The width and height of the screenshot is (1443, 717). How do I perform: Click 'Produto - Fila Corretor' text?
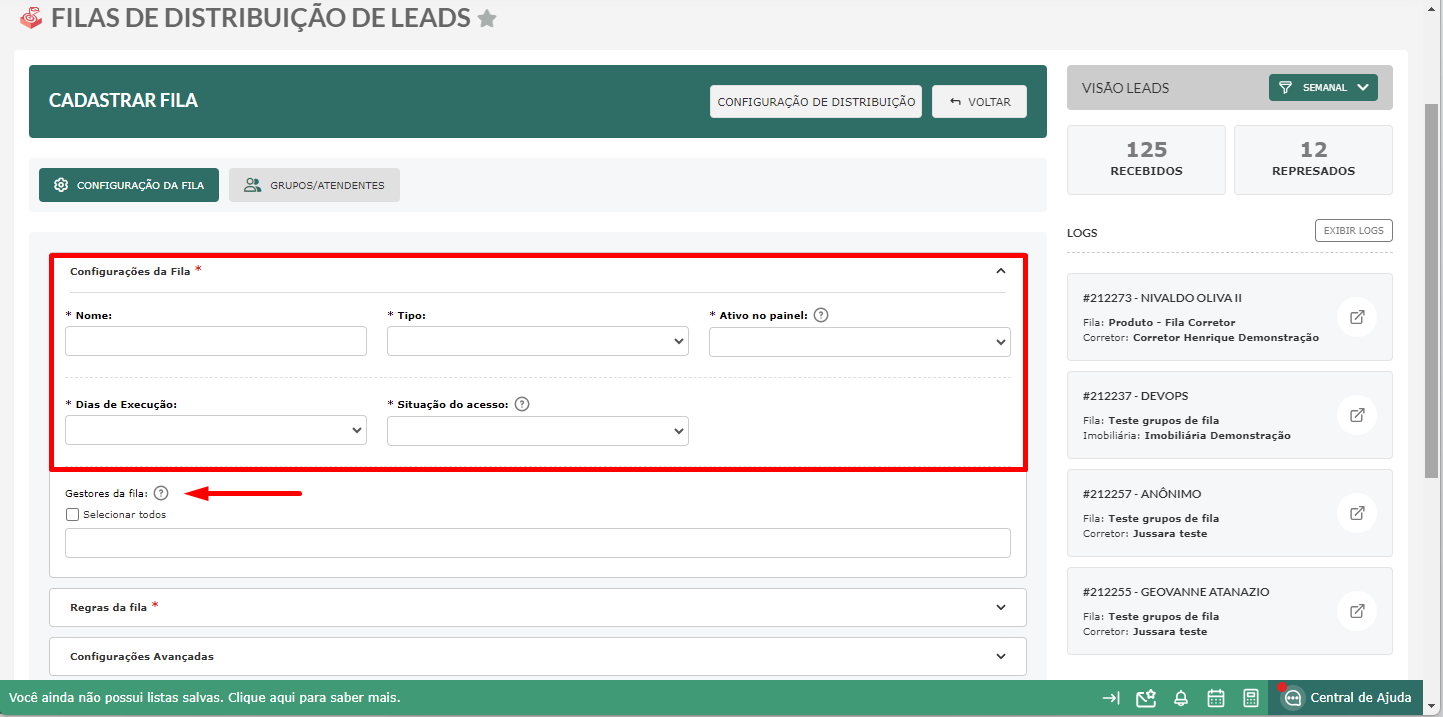click(x=1172, y=323)
